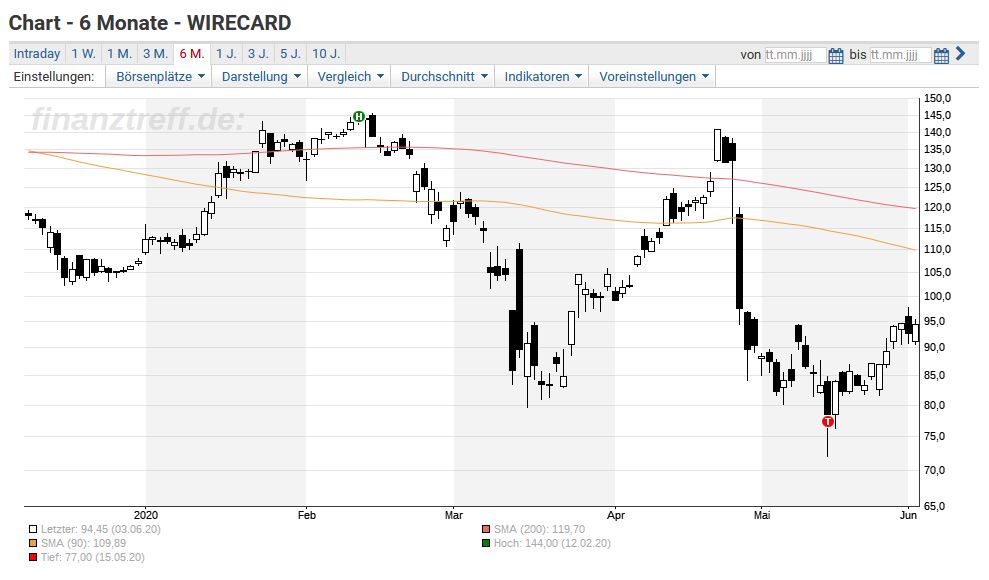Click the 'Einstellungen:' label
The height and width of the screenshot is (580, 989).
click(54, 76)
